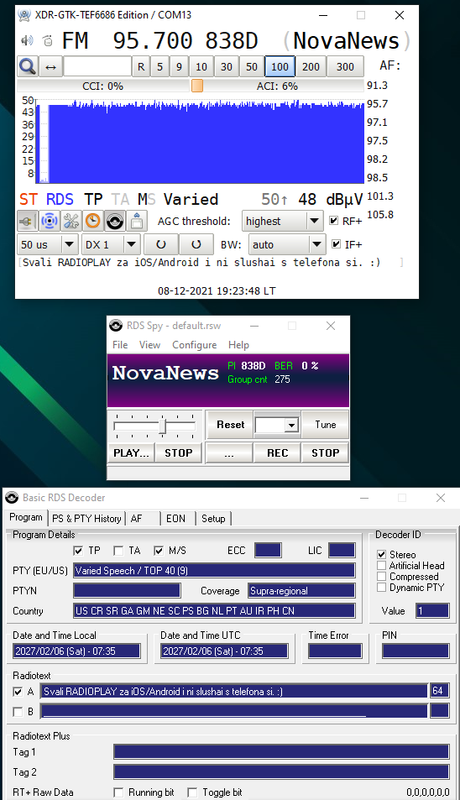460x800 pixels.
Task: Click the R frequency step button
Action: pyautogui.click(x=141, y=67)
